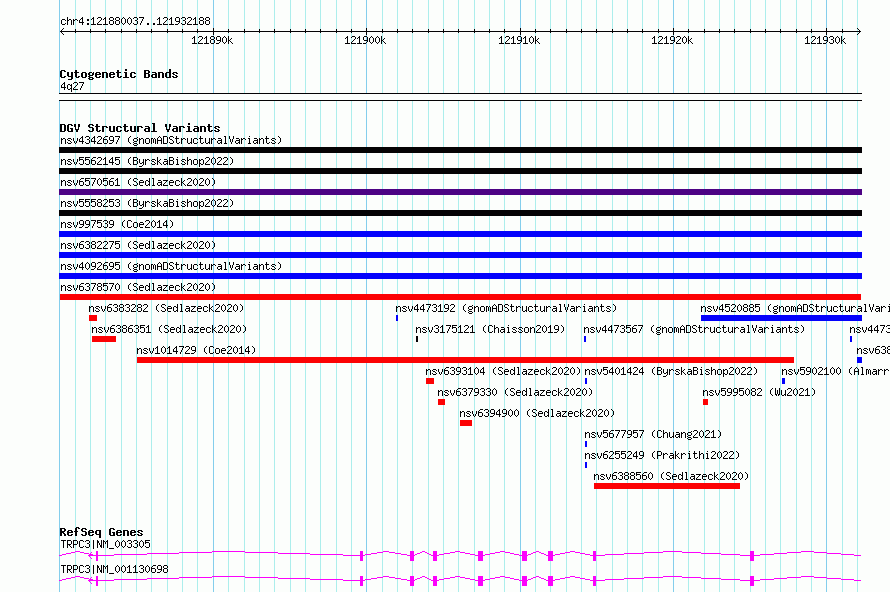Select the RefSeq Genes track heading
The height and width of the screenshot is (592, 890).
tap(101, 532)
